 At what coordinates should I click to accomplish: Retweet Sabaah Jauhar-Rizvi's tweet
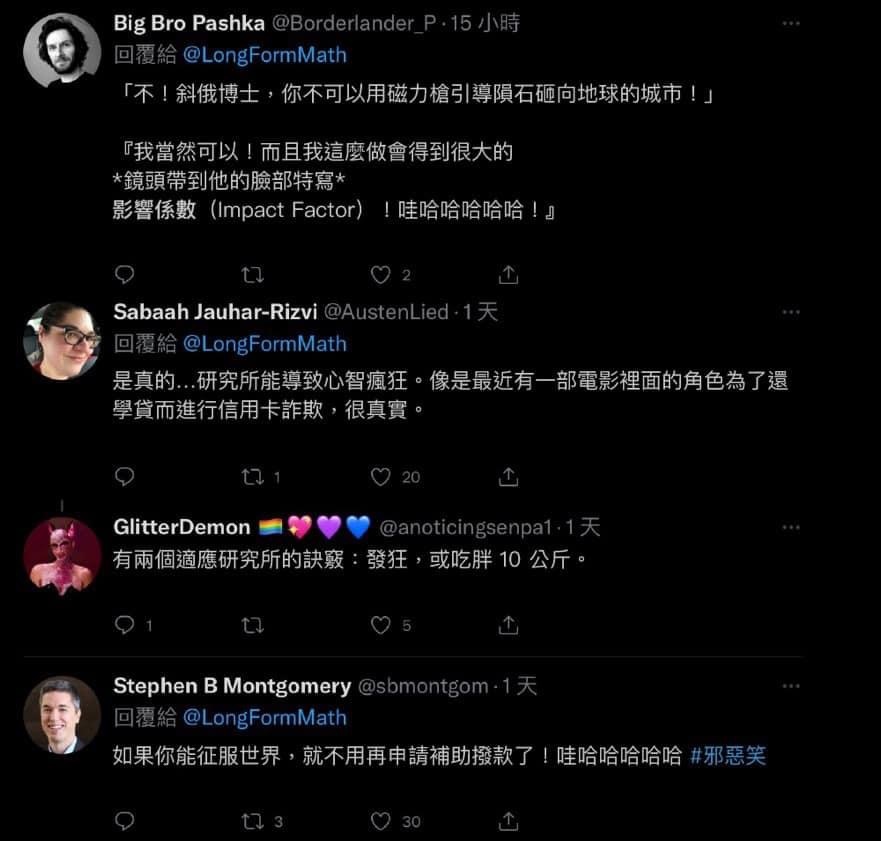(x=252, y=477)
